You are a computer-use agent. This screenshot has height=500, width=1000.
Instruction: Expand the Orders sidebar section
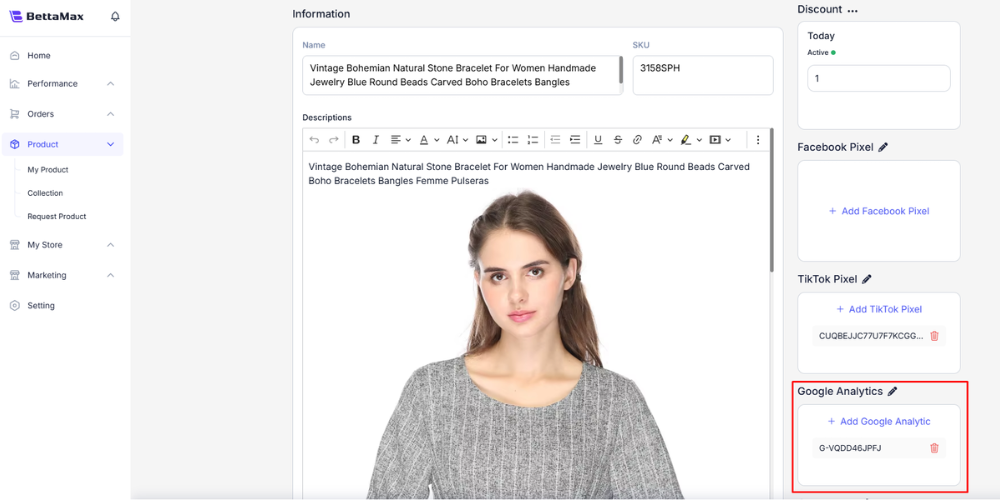click(x=110, y=114)
